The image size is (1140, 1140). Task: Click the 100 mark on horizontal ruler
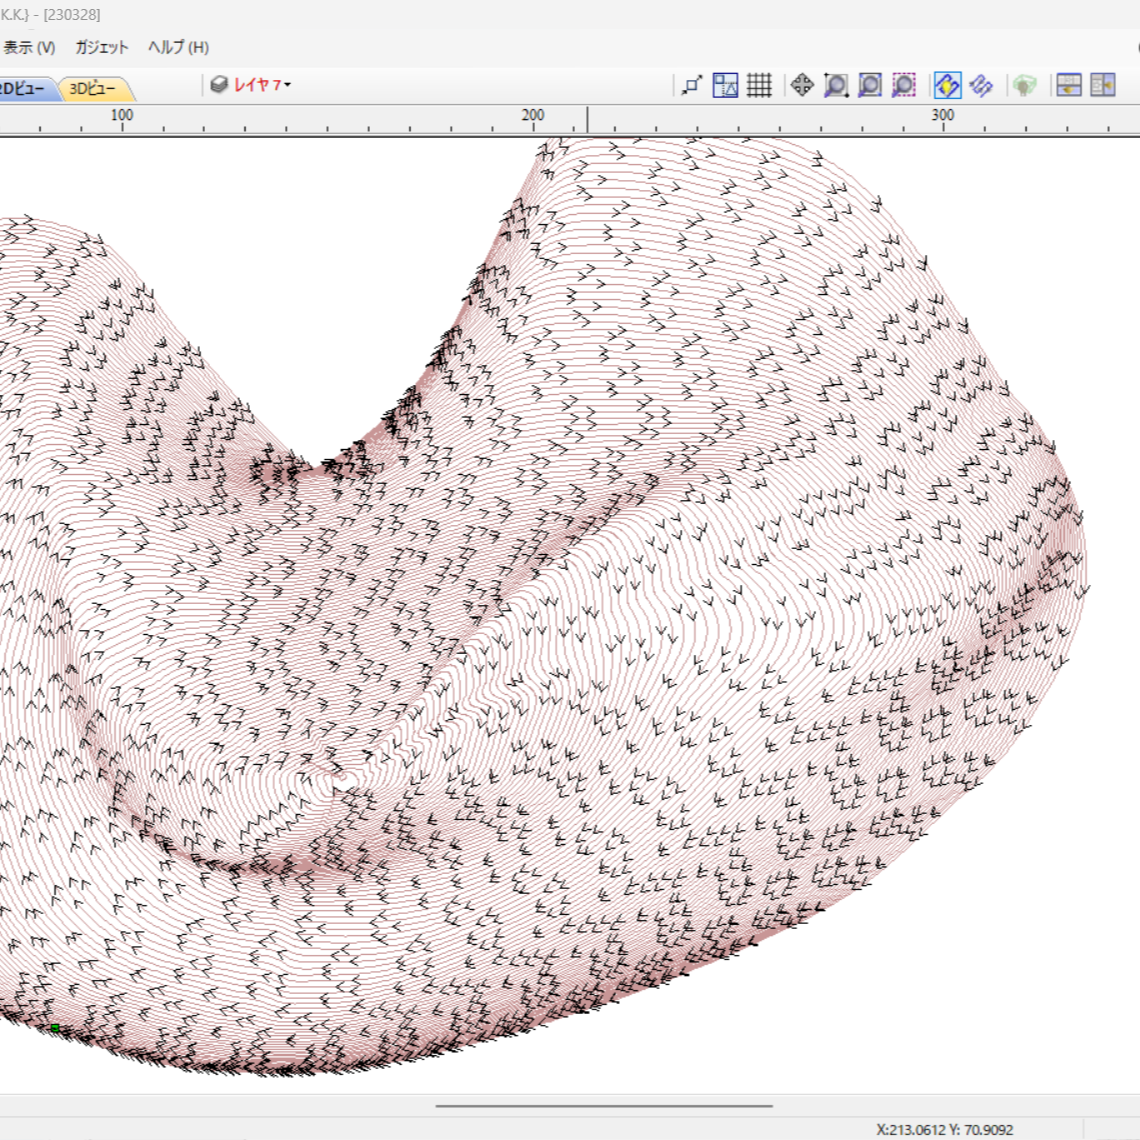coord(122,115)
